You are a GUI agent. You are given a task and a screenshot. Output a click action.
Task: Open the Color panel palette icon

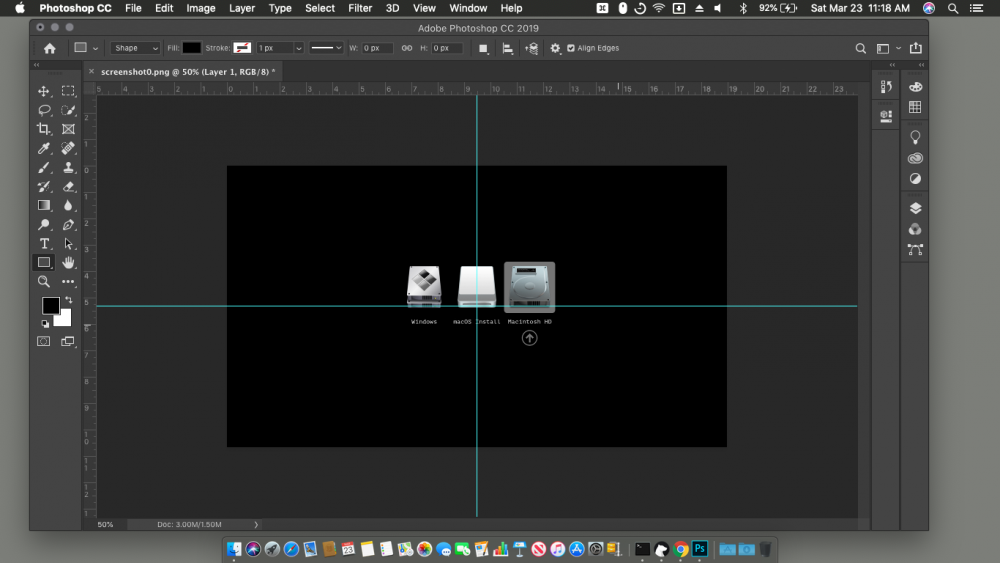(915, 87)
